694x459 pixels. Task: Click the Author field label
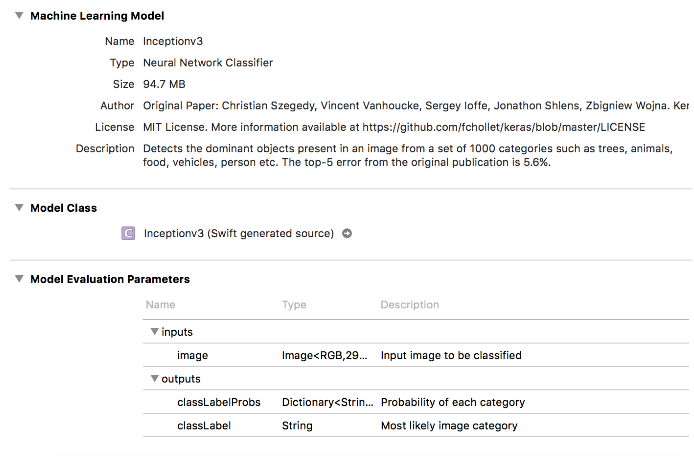(117, 106)
